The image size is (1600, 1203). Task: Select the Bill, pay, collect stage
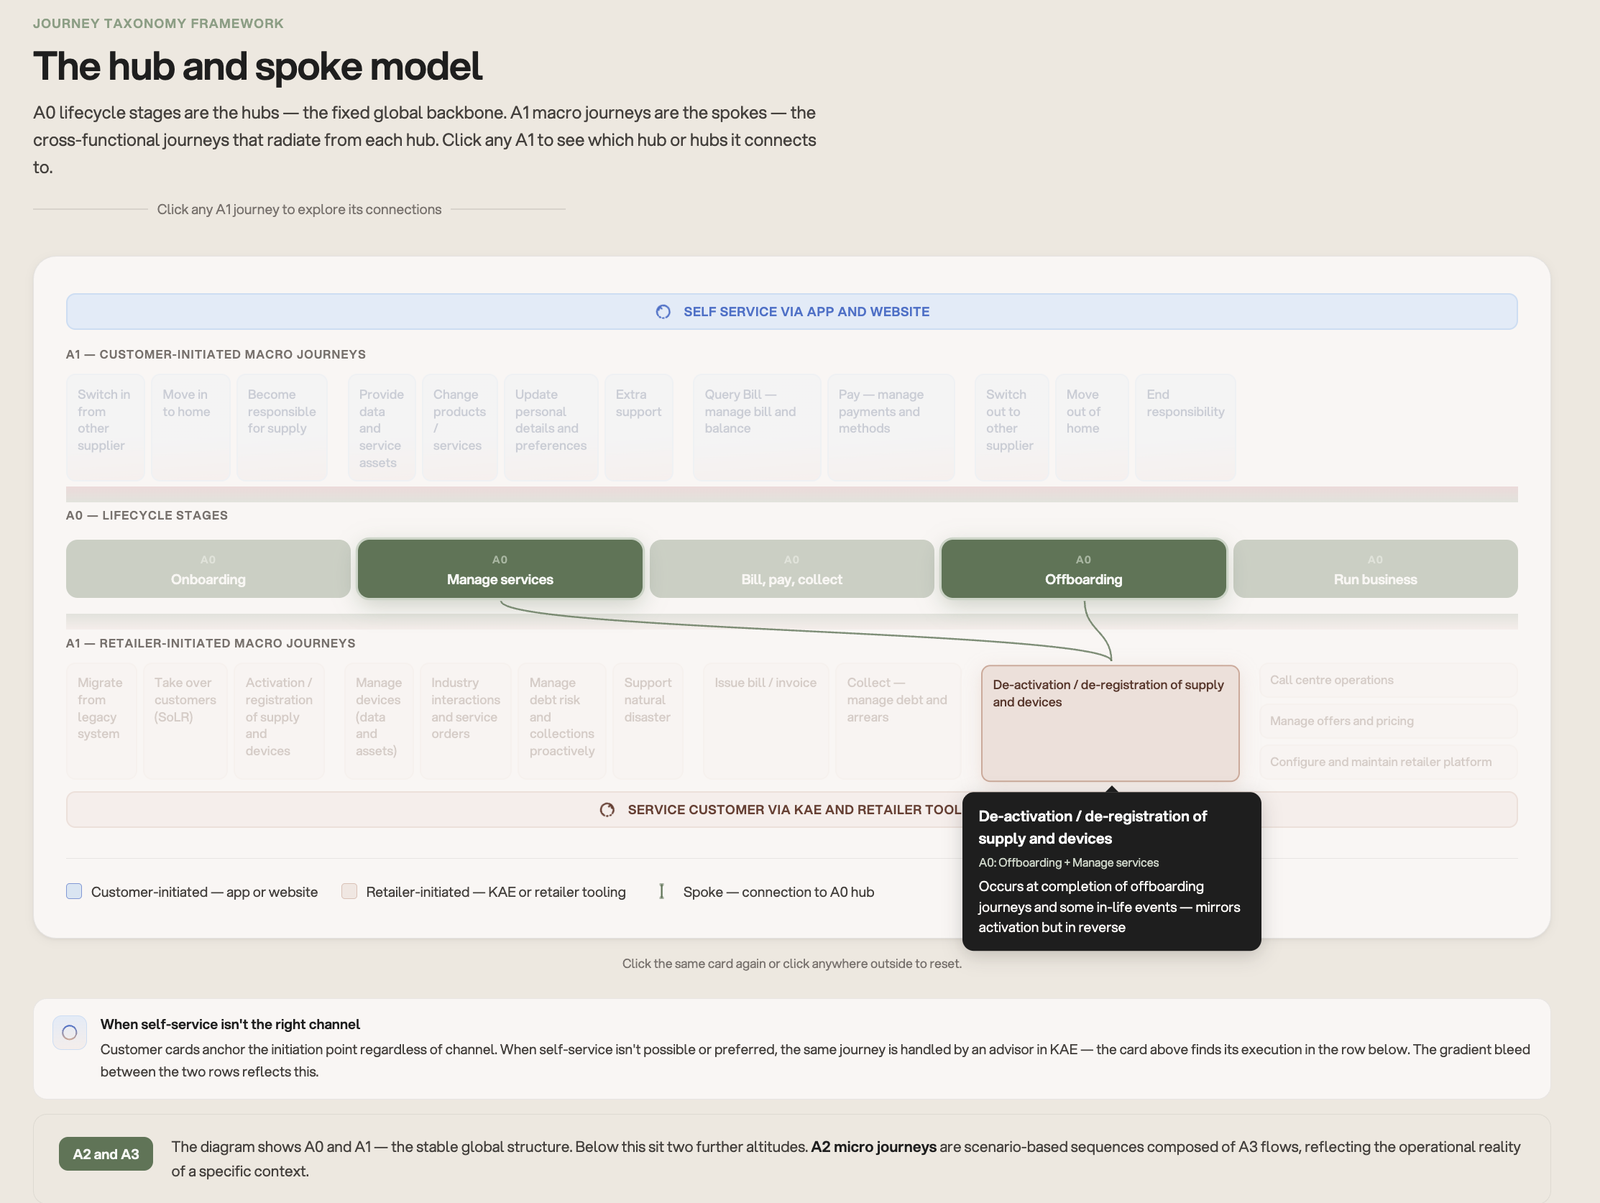click(792, 569)
